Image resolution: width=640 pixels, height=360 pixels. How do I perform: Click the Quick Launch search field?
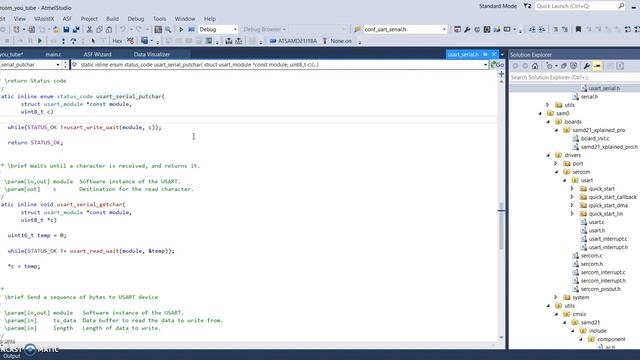tap(580, 6)
